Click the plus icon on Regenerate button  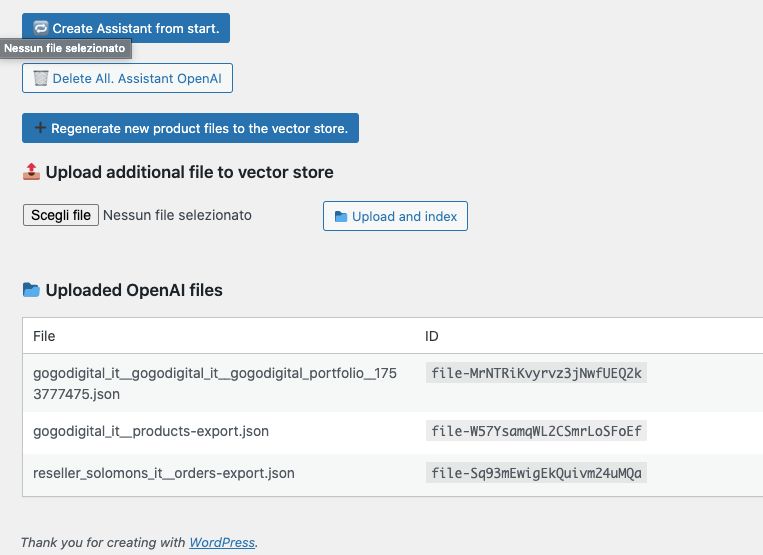click(x=40, y=128)
